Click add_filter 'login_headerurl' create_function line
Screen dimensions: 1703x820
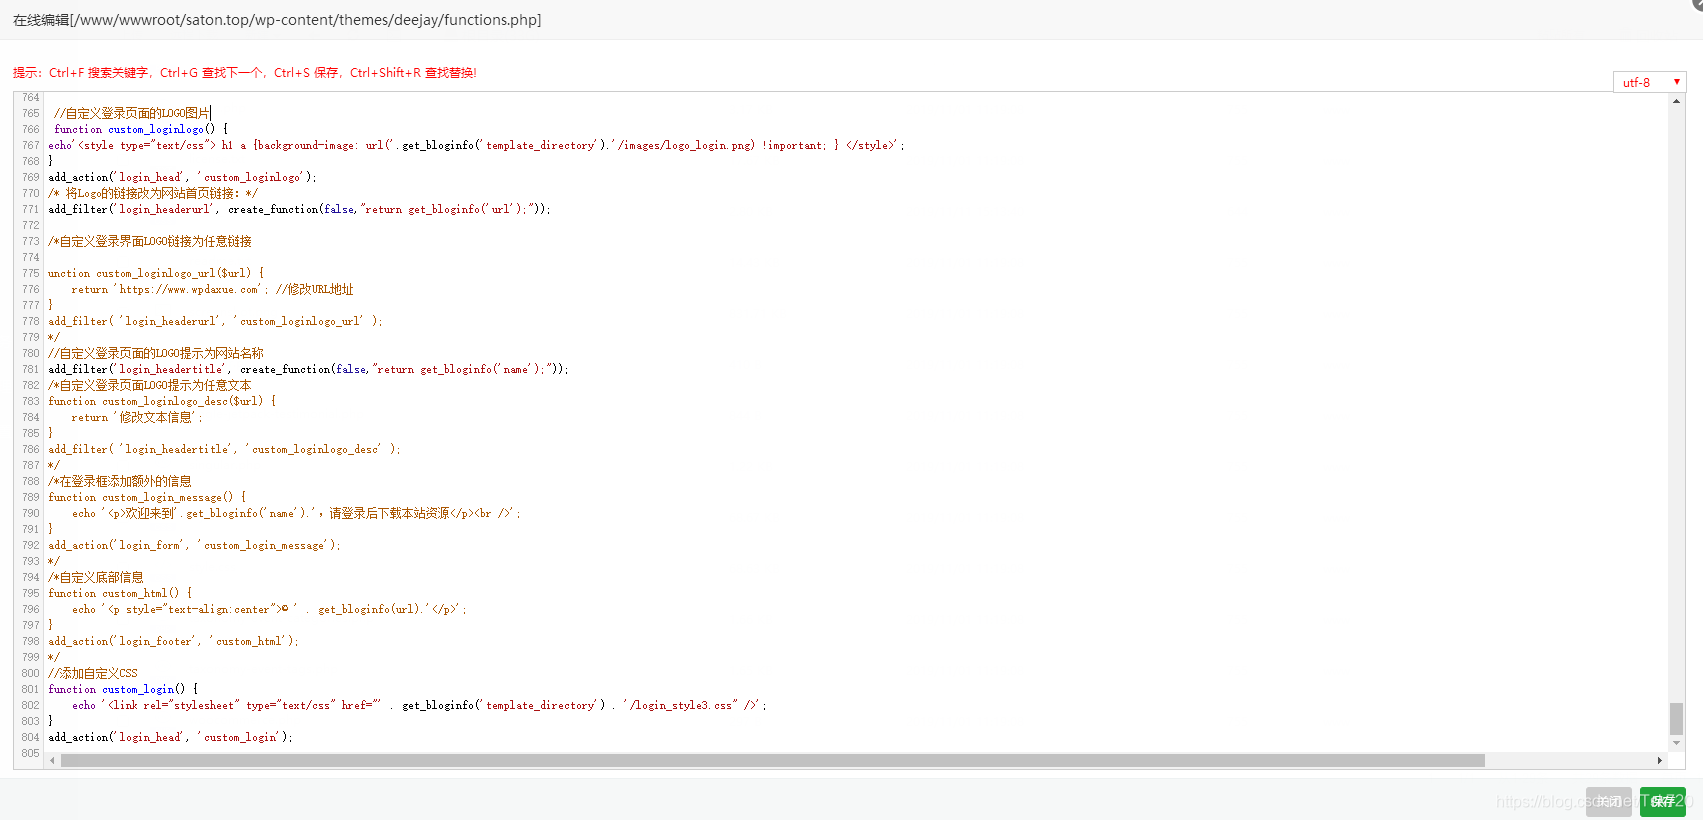[x=299, y=209]
